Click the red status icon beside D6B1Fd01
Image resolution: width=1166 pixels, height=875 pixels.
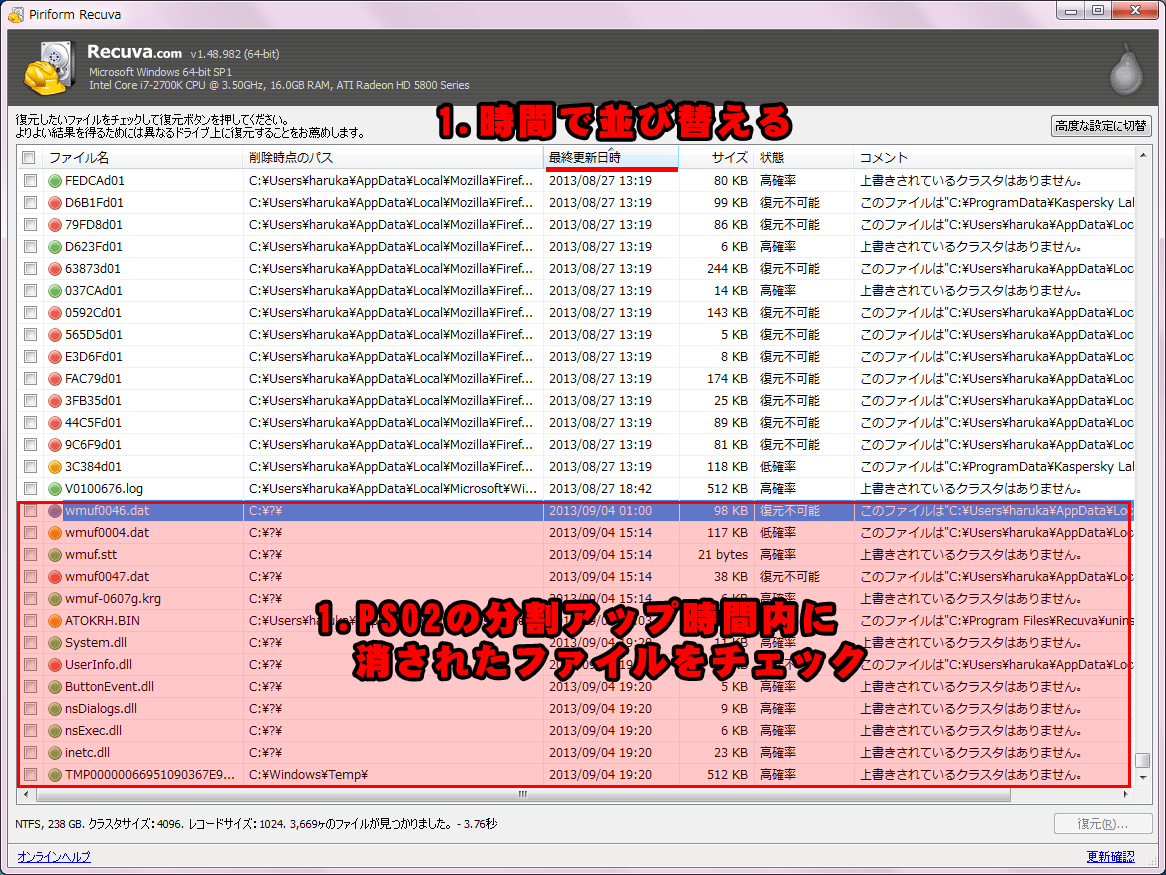pos(54,203)
